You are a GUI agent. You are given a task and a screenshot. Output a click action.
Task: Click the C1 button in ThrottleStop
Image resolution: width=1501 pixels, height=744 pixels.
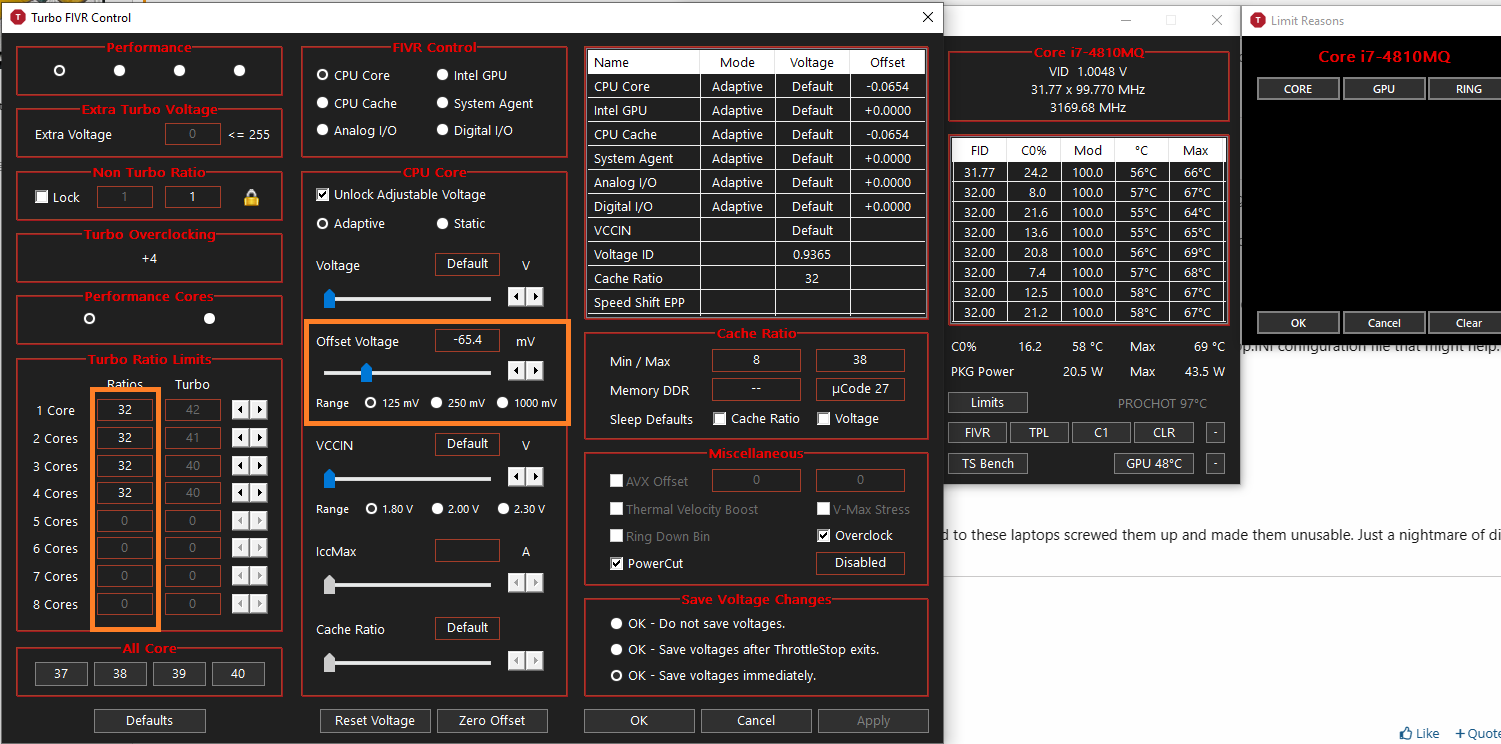[1101, 433]
